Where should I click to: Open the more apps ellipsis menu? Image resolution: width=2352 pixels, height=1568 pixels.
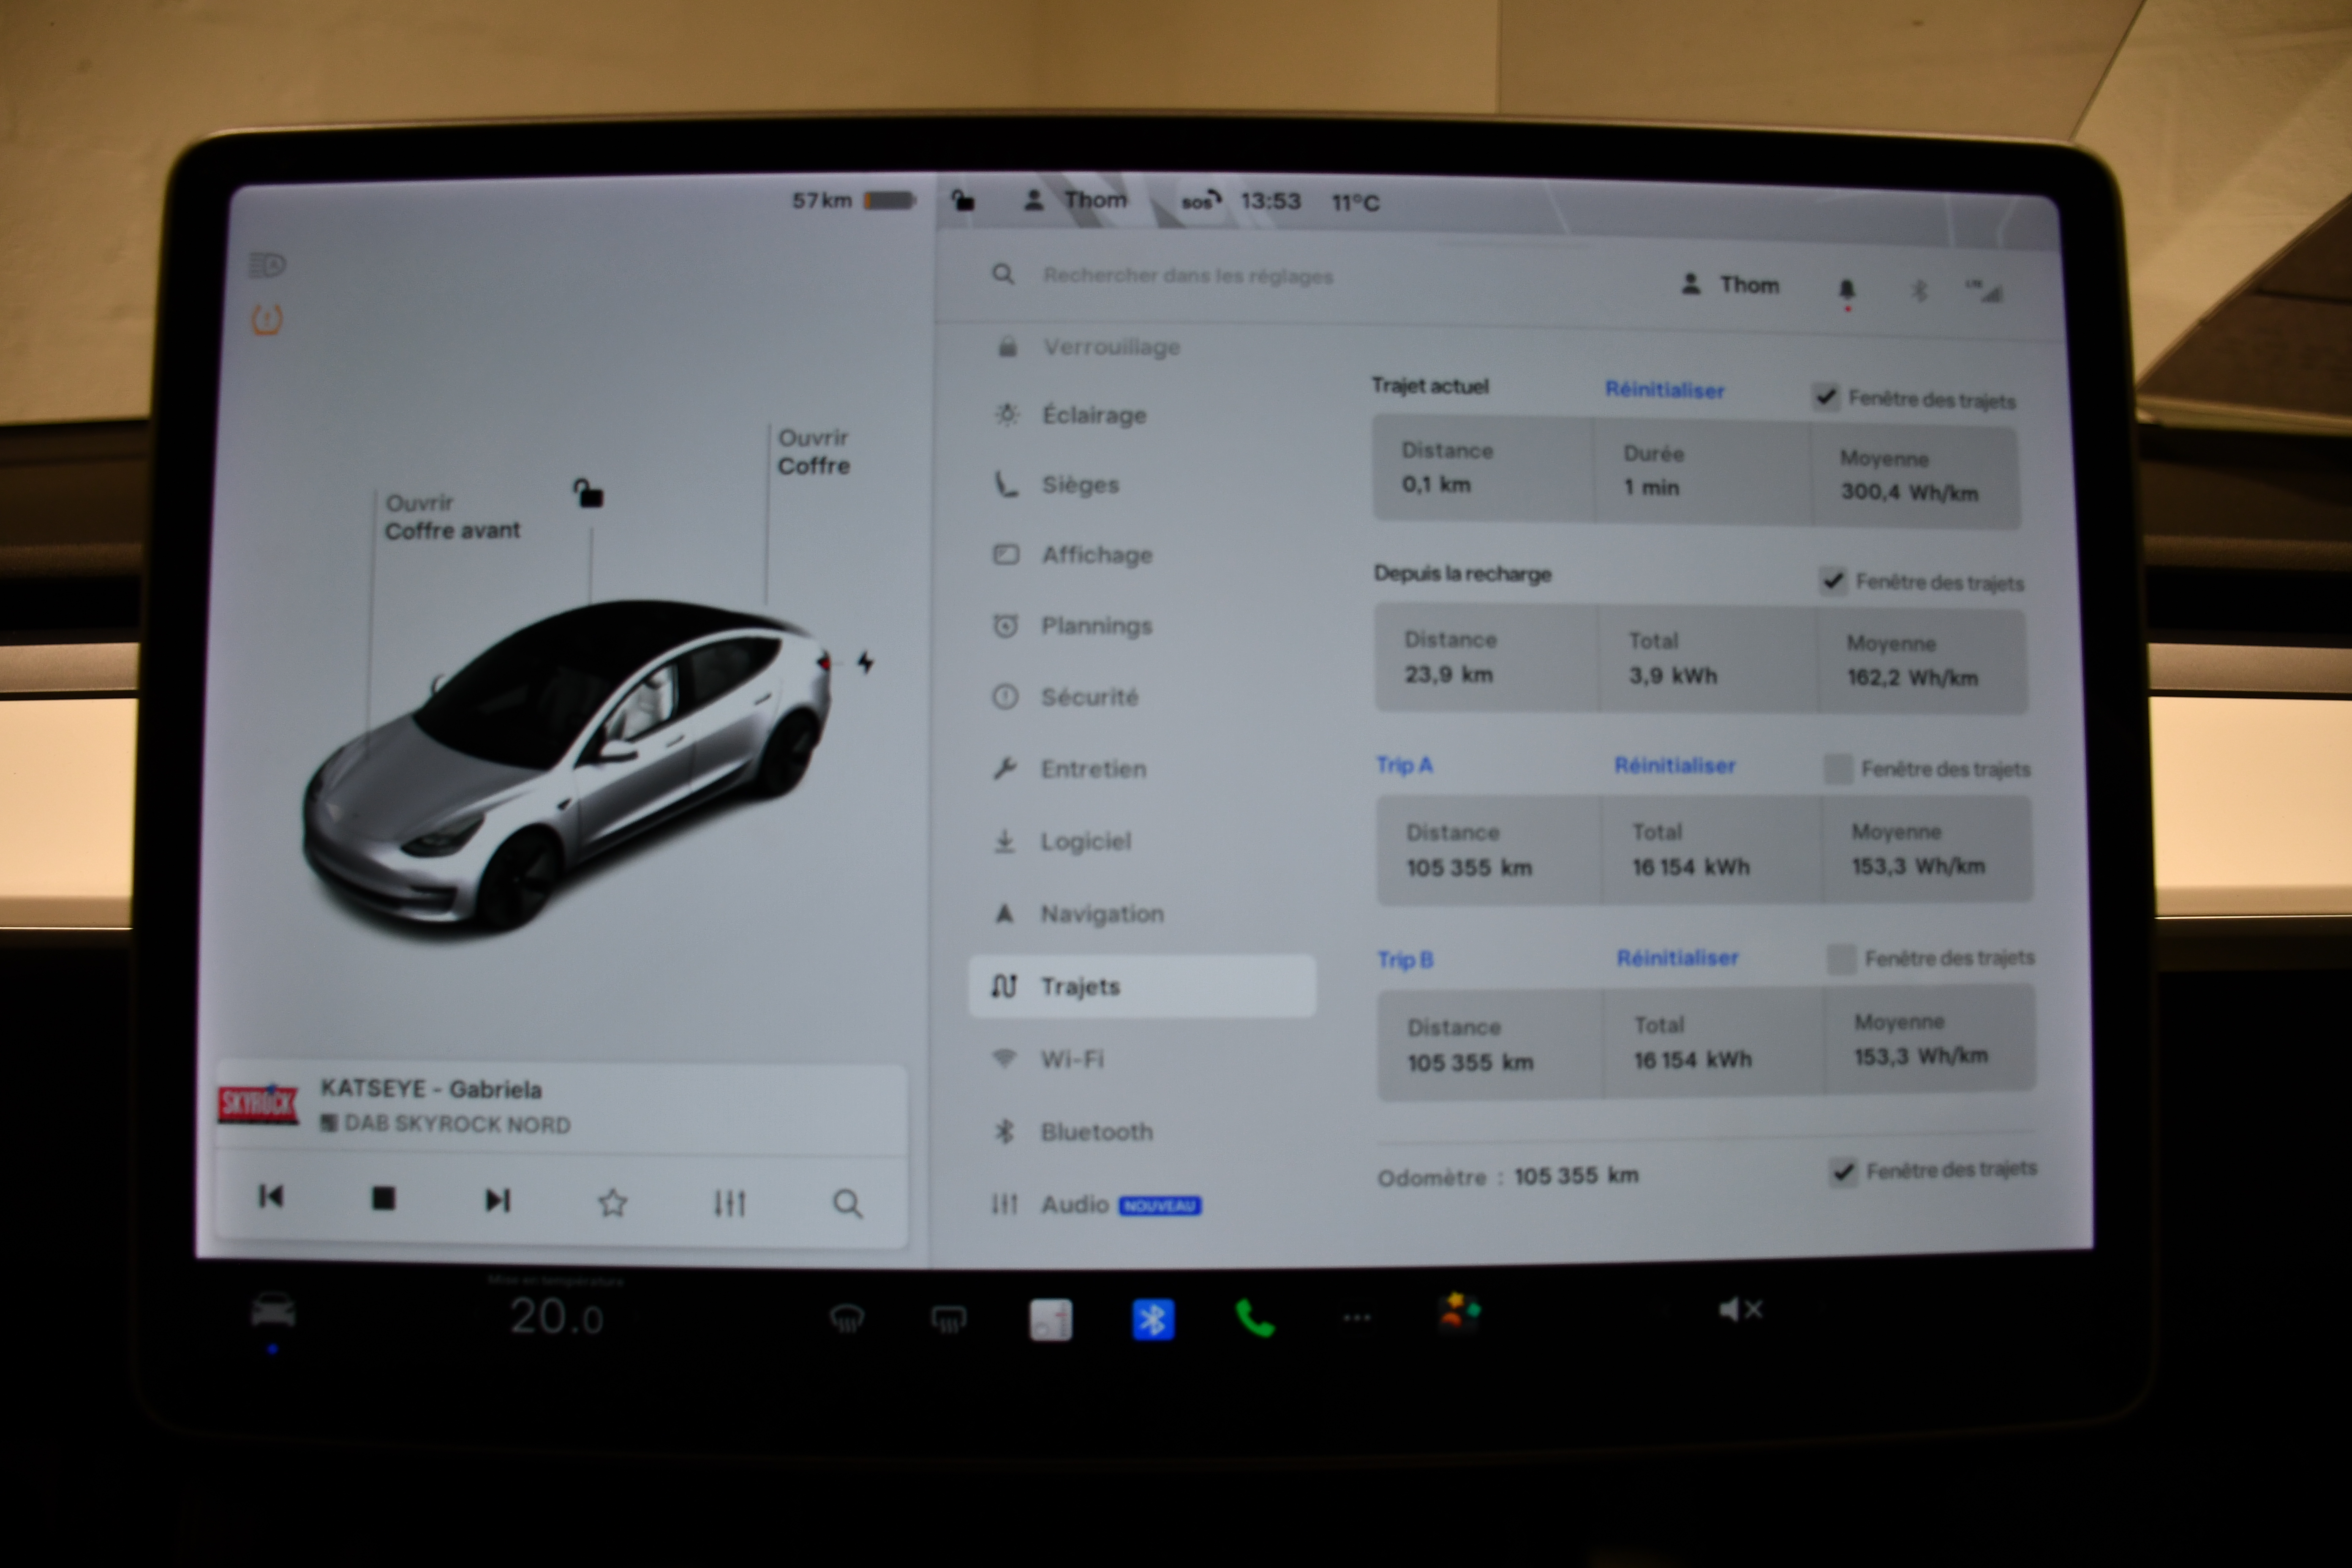[x=1356, y=1318]
